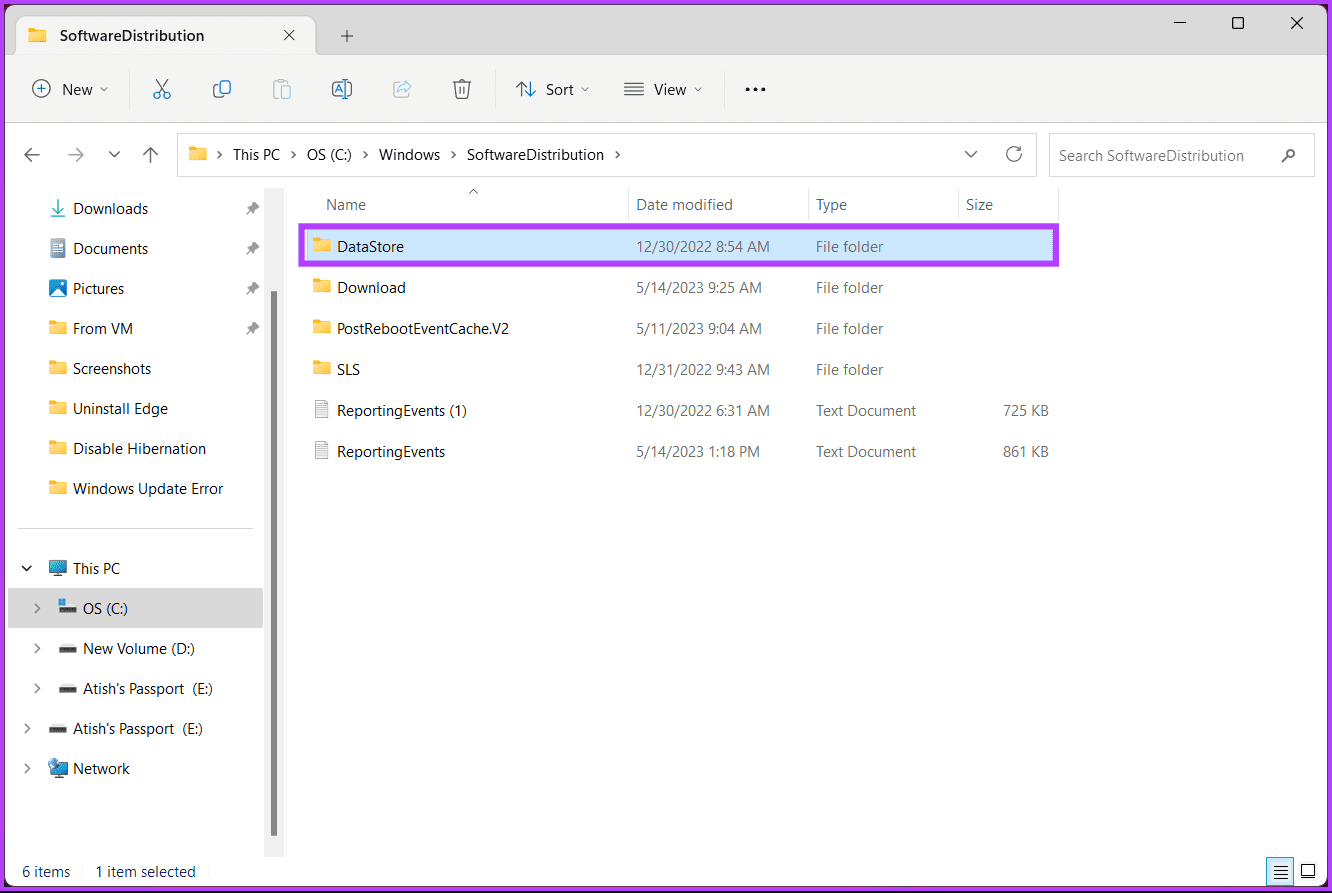Click the Copy icon in toolbar

tap(222, 89)
